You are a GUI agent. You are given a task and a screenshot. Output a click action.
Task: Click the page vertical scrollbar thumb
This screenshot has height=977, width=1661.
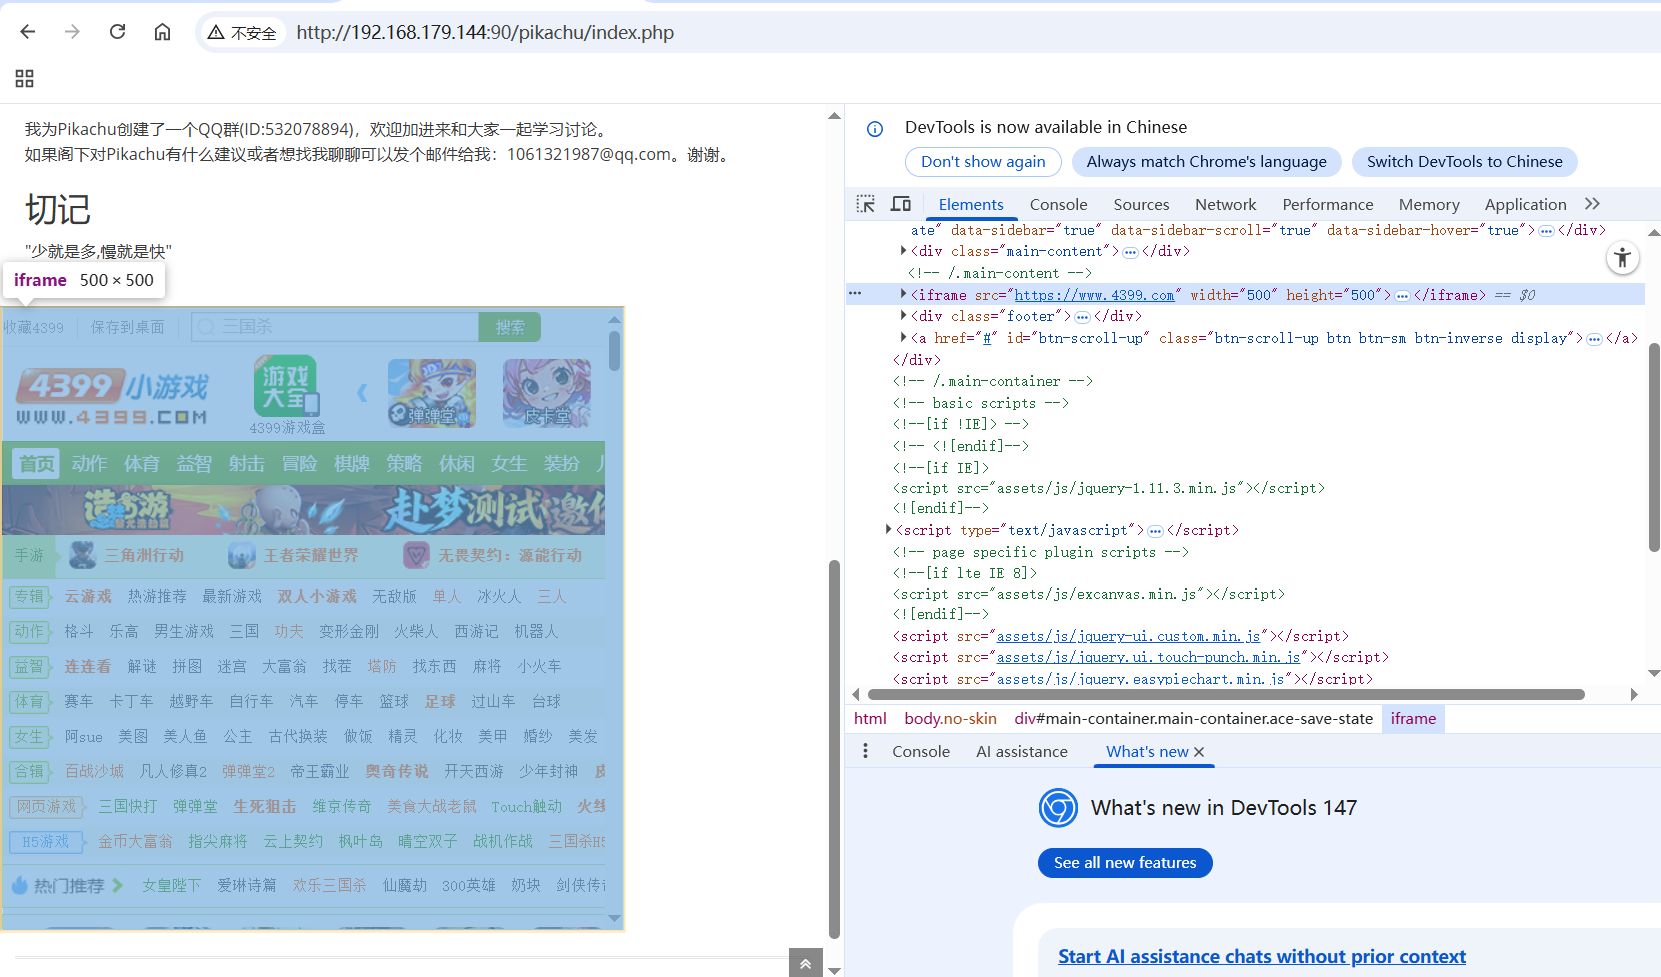[x=834, y=750]
